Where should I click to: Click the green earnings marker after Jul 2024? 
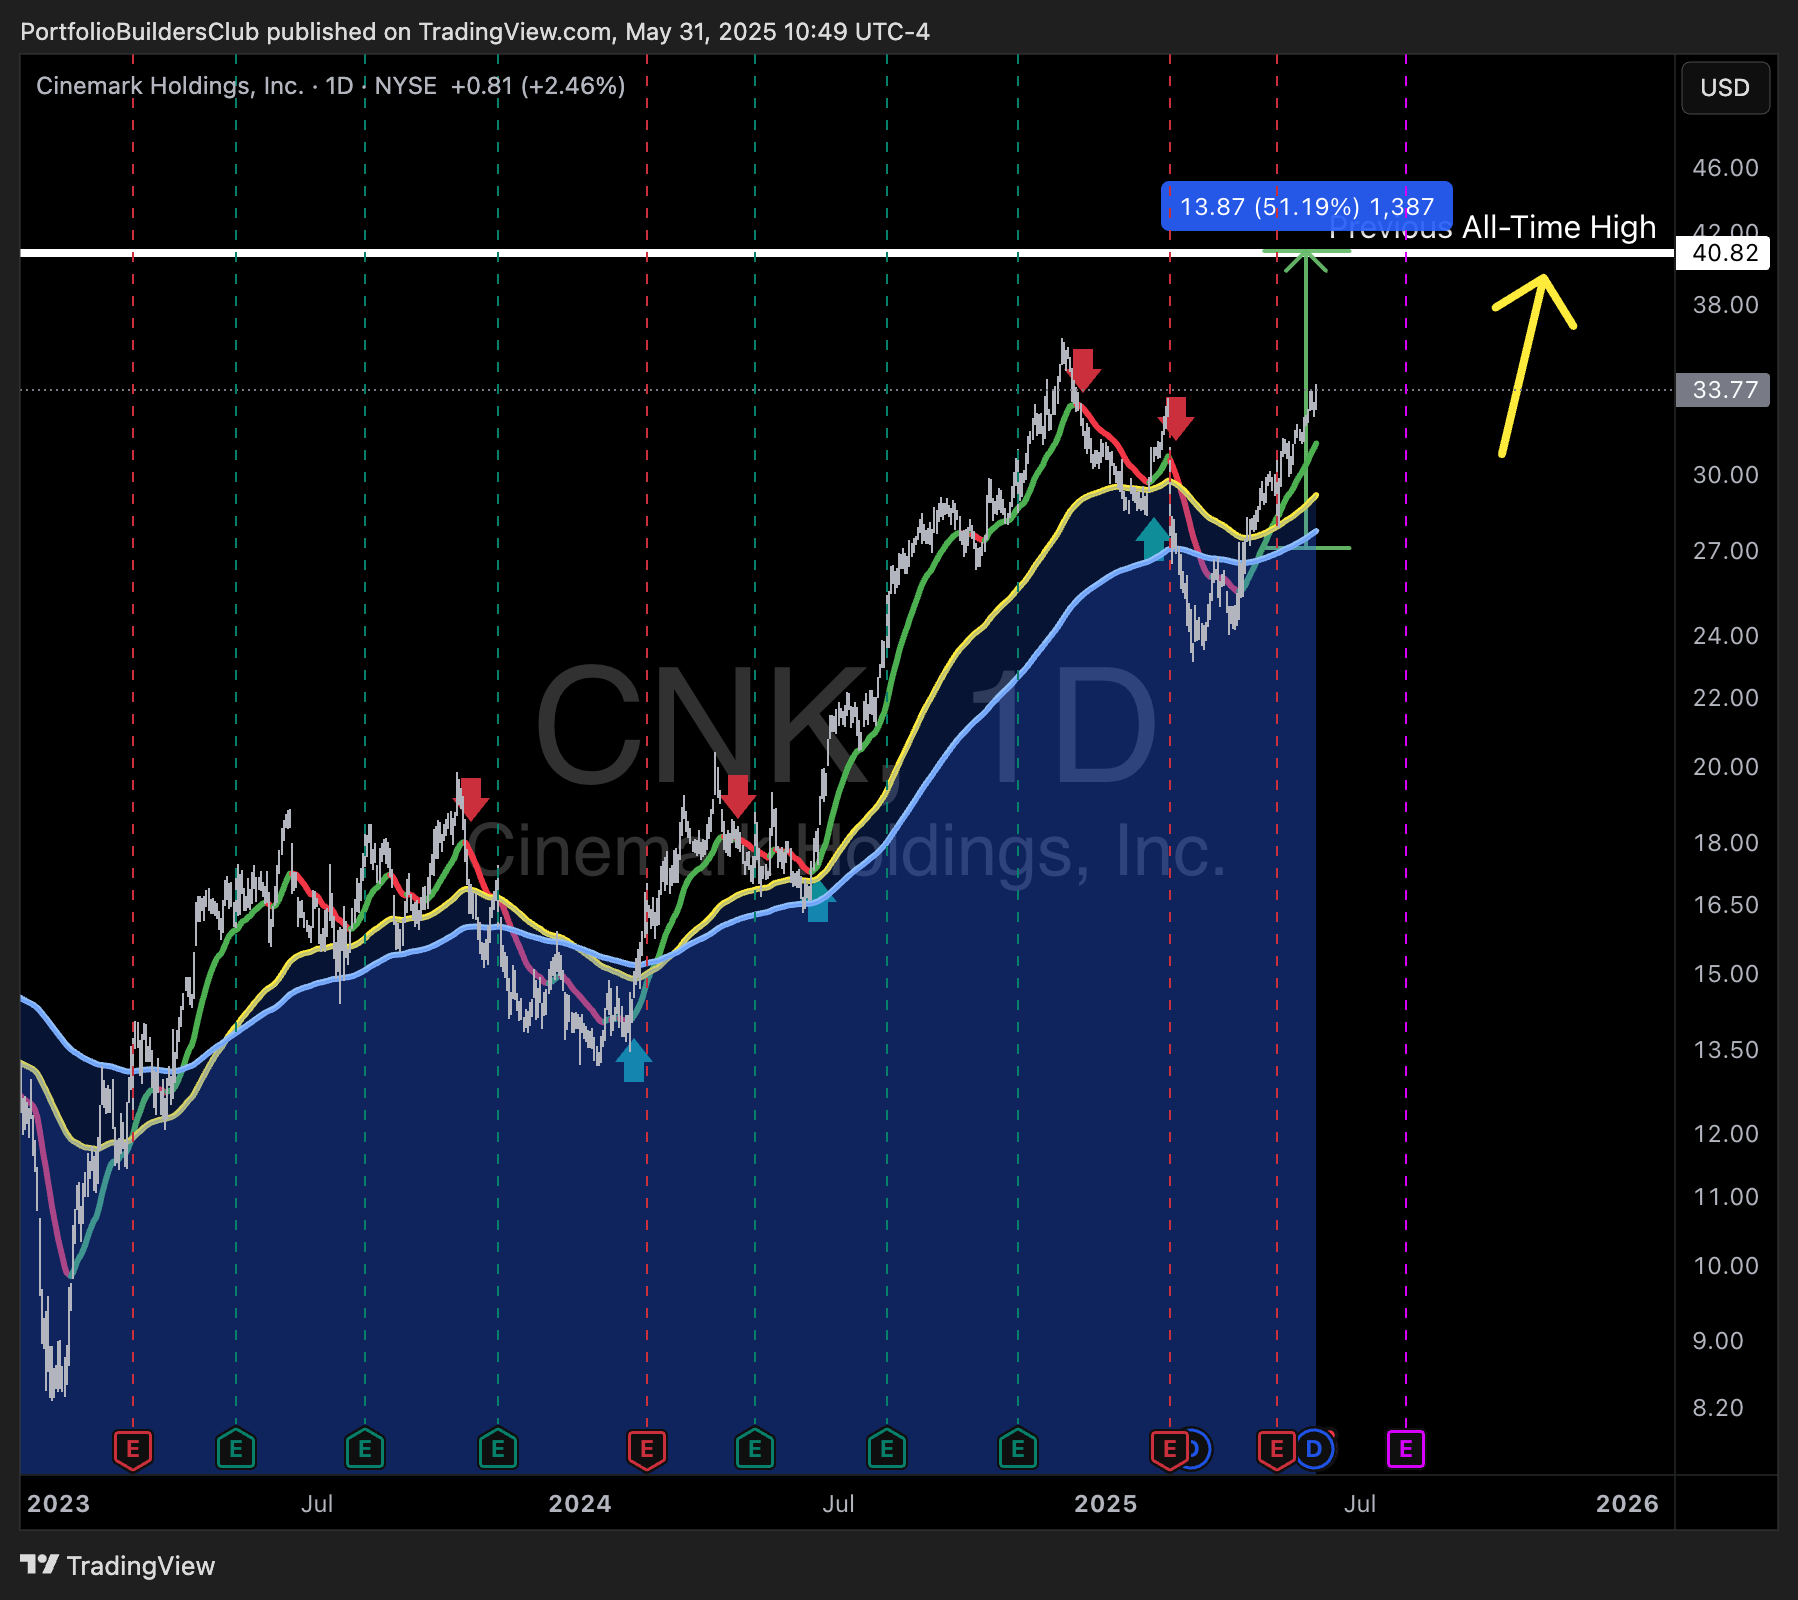(x=887, y=1449)
